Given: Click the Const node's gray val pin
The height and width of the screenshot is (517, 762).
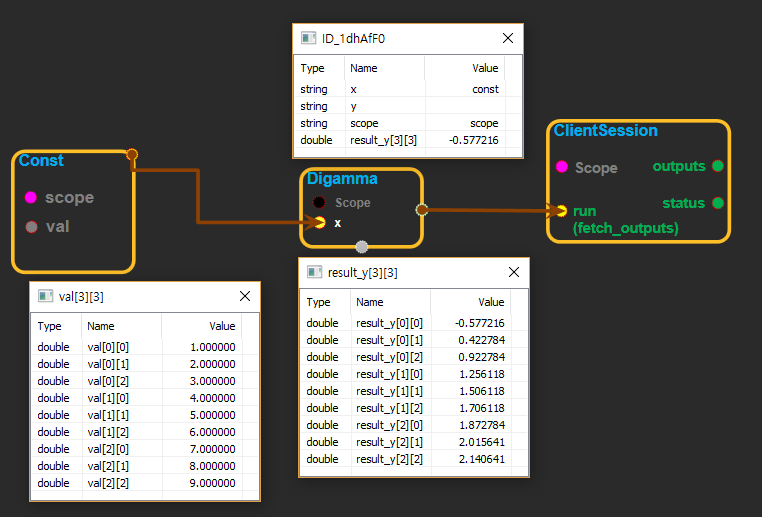Looking at the screenshot, I should (31, 227).
